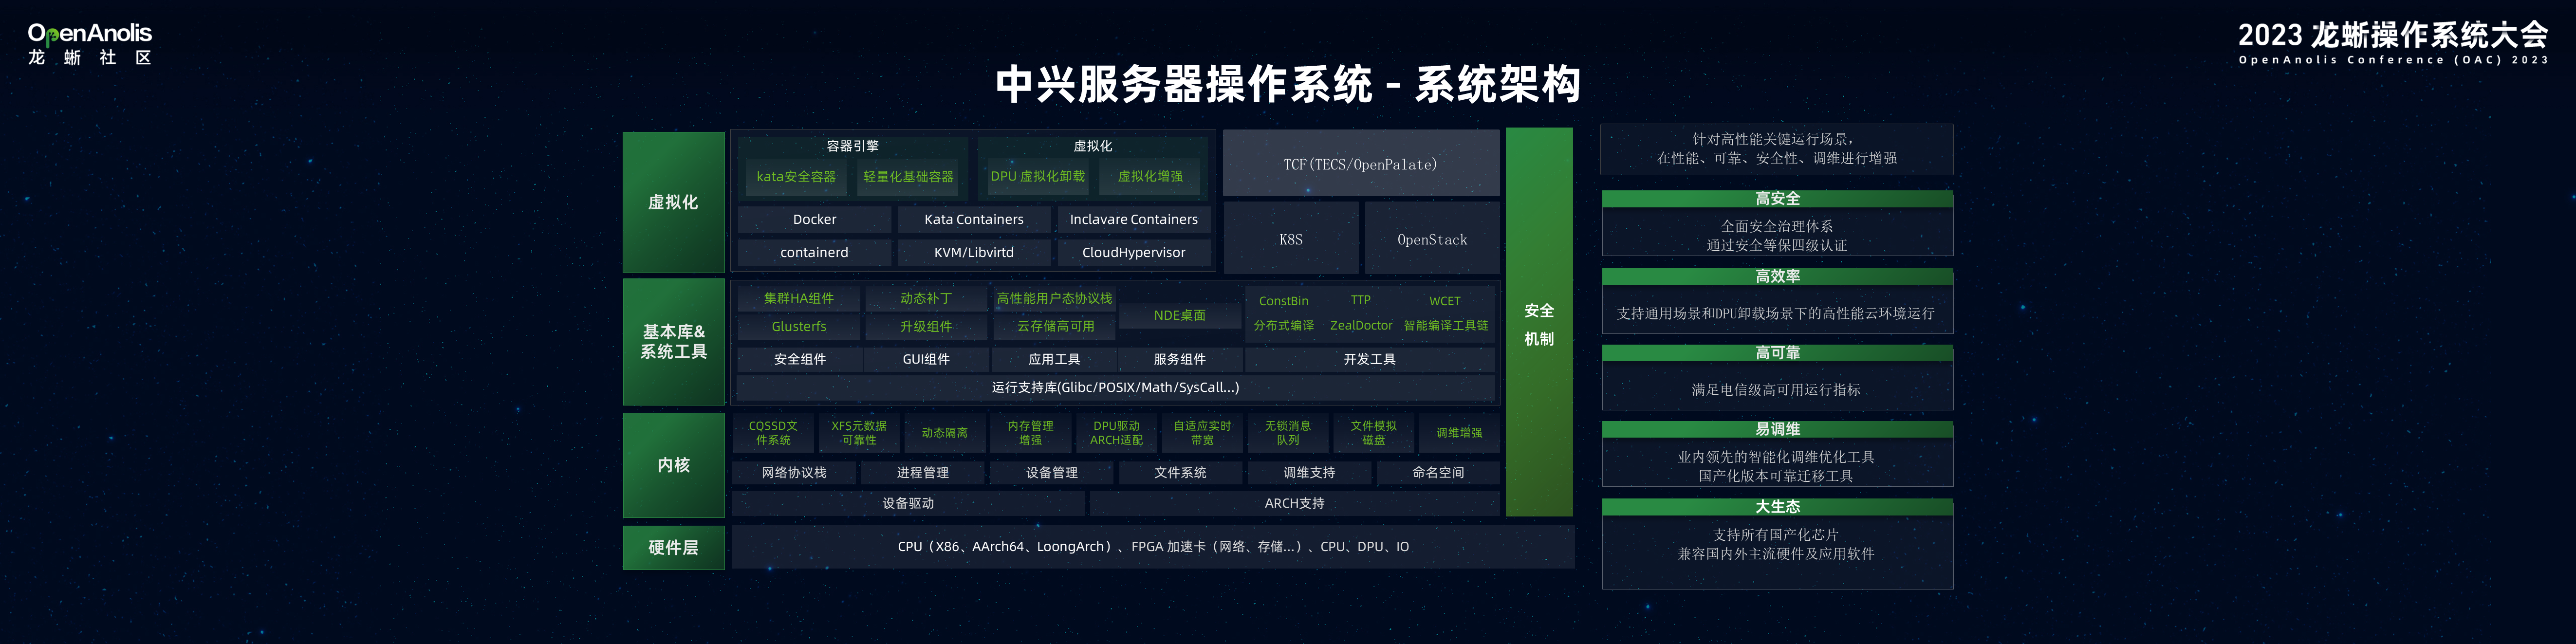Select the green 虚拟化 layer block
This screenshot has height=644, width=2576.
[673, 202]
